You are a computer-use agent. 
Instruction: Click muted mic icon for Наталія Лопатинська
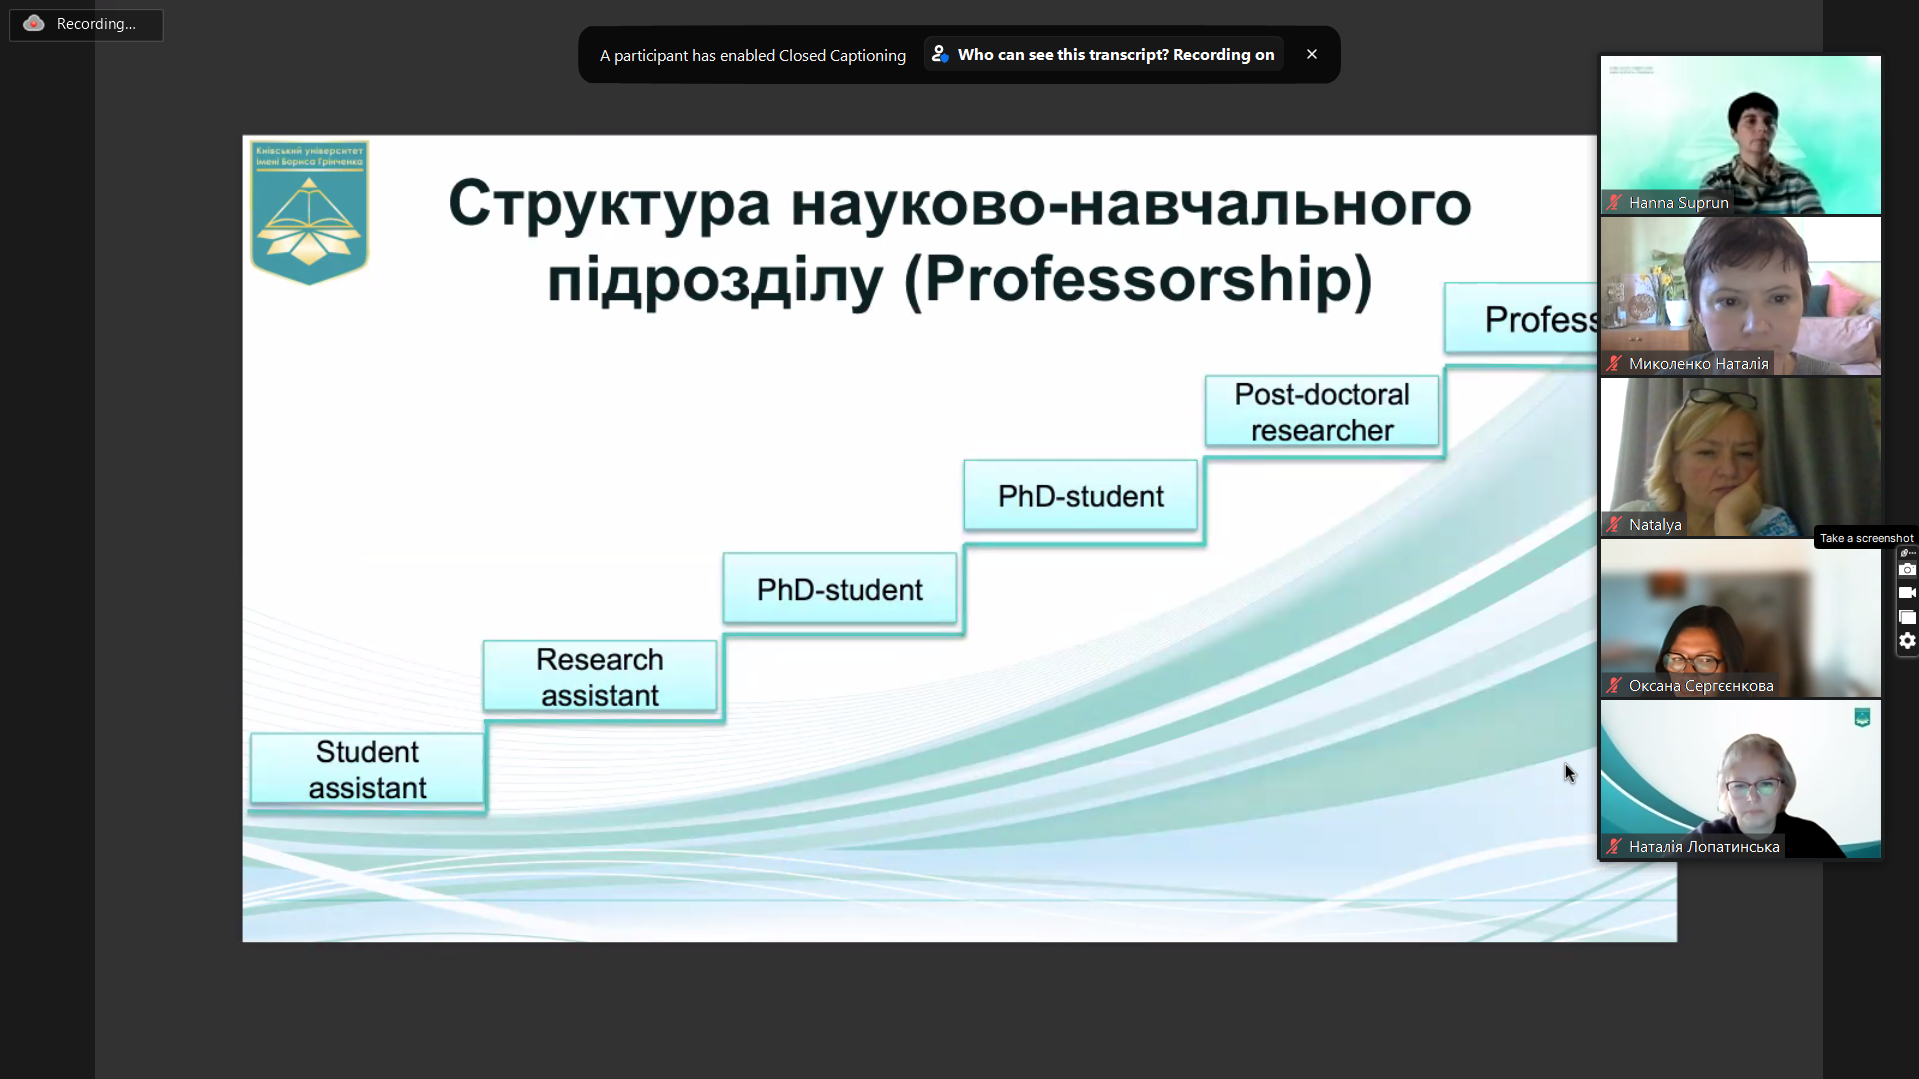point(1614,847)
